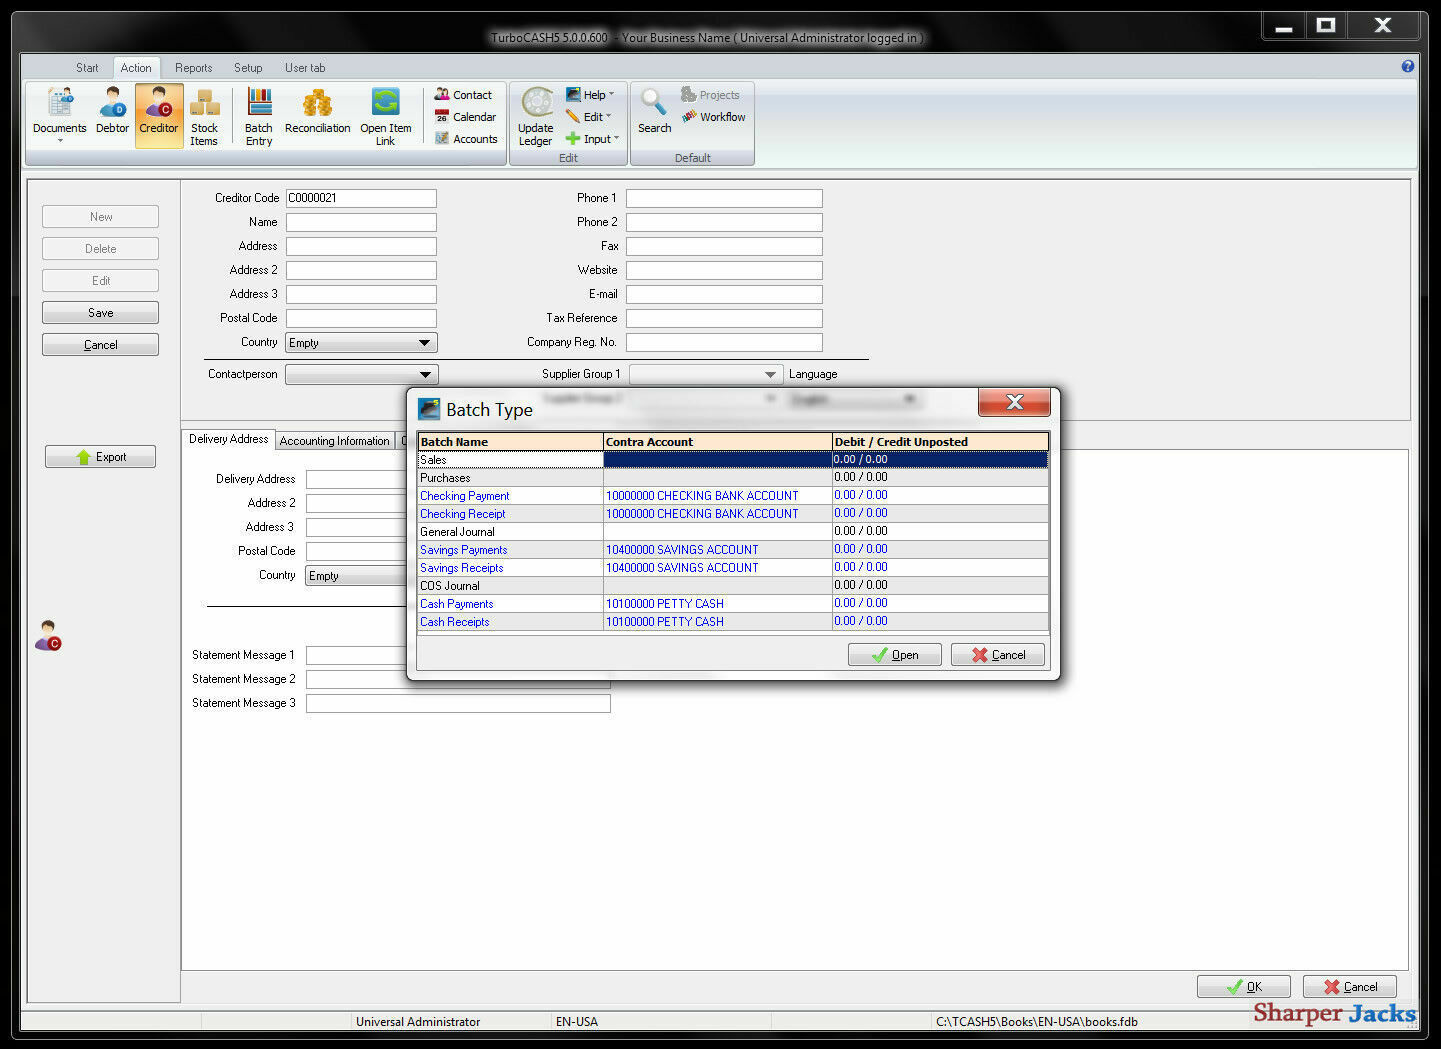Switch to the Start ribbon tab
Screen dimensions: 1441x1049
pos(87,68)
